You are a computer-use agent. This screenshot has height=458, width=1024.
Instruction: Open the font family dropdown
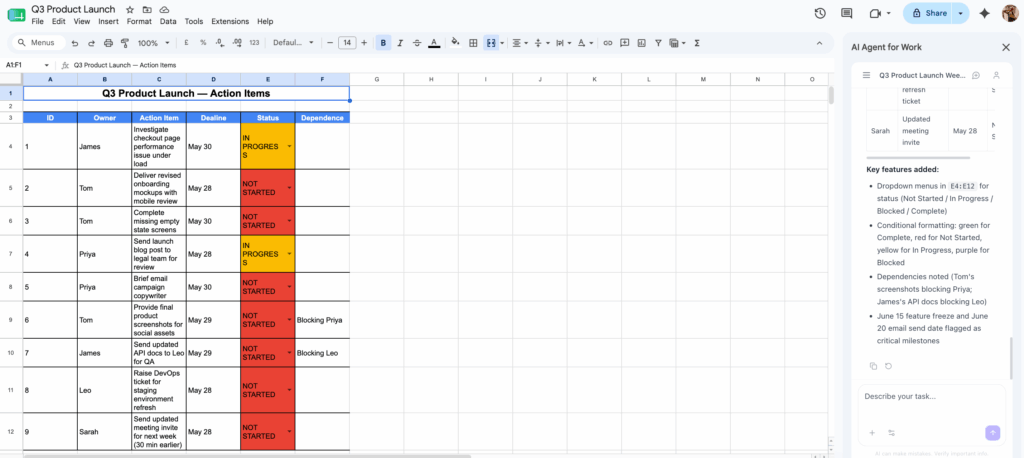click(293, 43)
